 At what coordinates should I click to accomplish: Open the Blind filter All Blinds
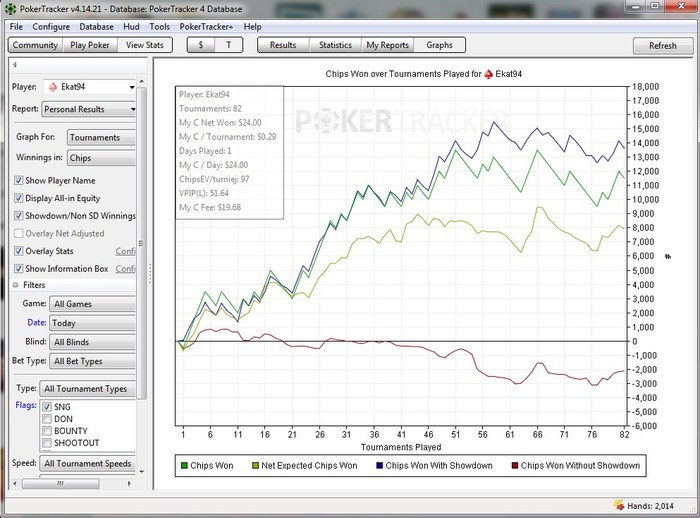point(92,342)
